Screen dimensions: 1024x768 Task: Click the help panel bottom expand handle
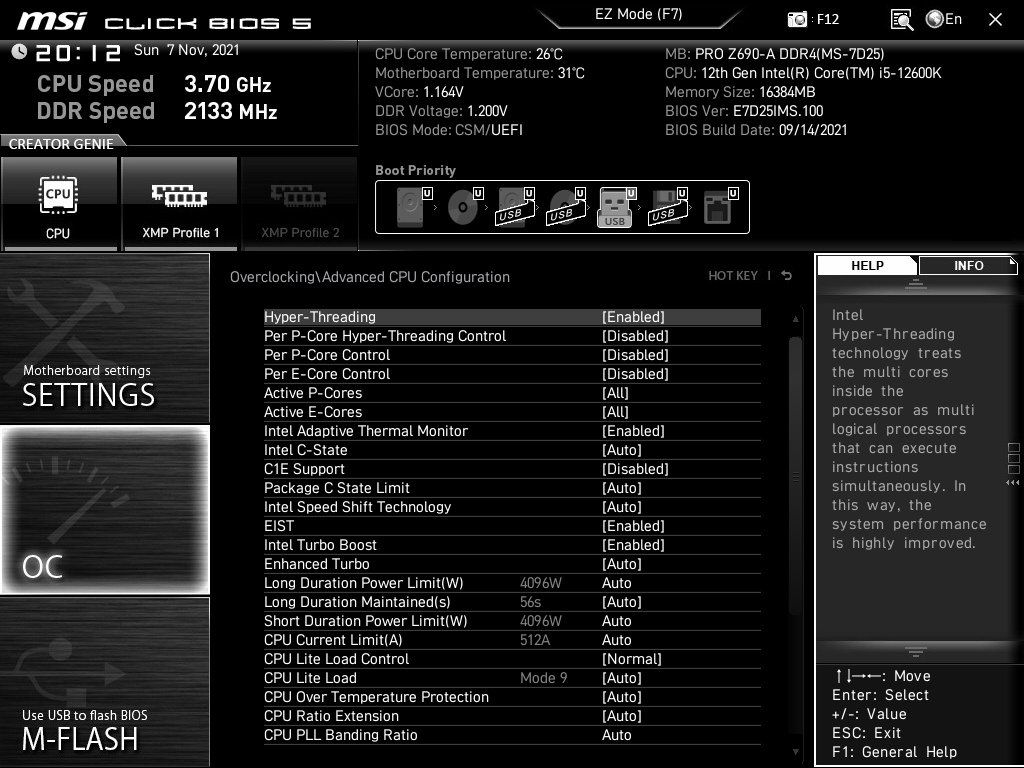pyautogui.click(x=916, y=652)
